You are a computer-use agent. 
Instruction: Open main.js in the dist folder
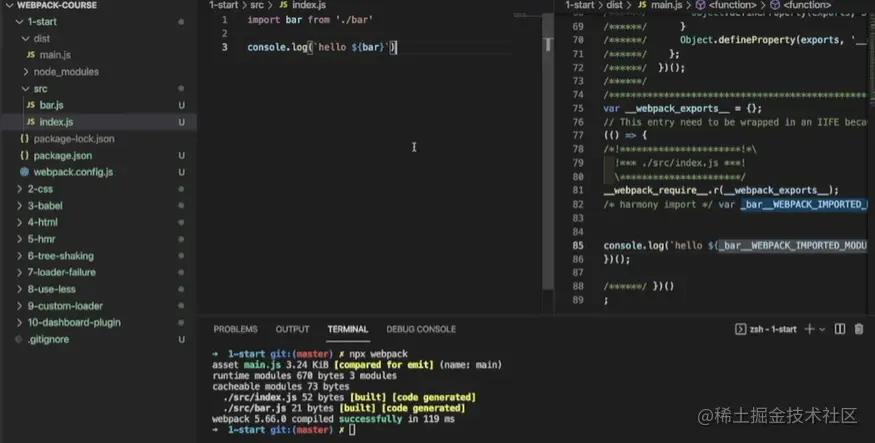coord(55,55)
